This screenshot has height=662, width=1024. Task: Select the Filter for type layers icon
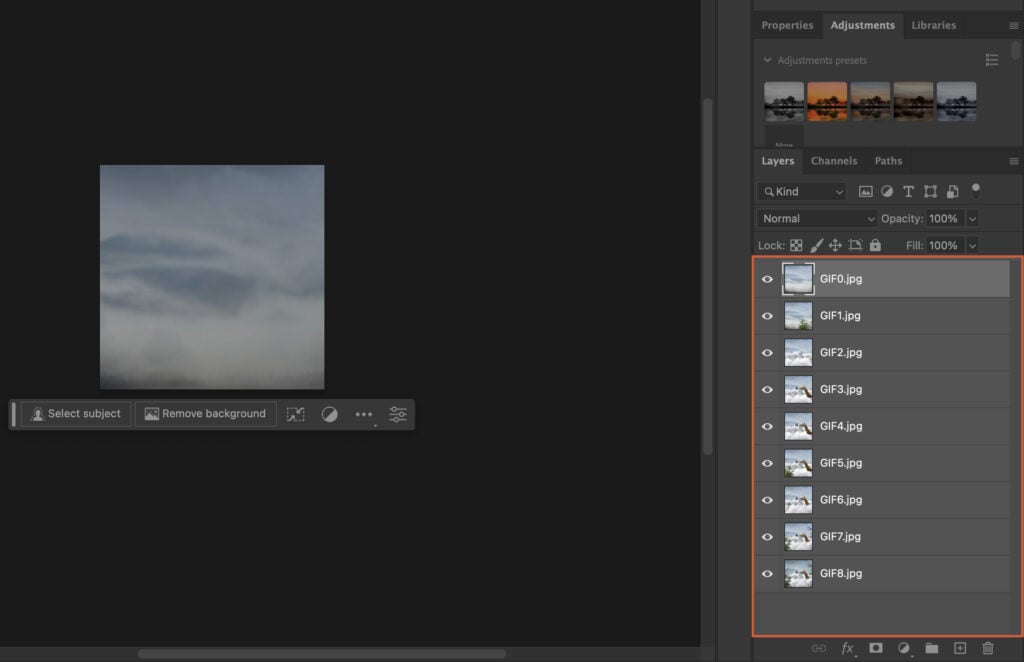click(908, 191)
